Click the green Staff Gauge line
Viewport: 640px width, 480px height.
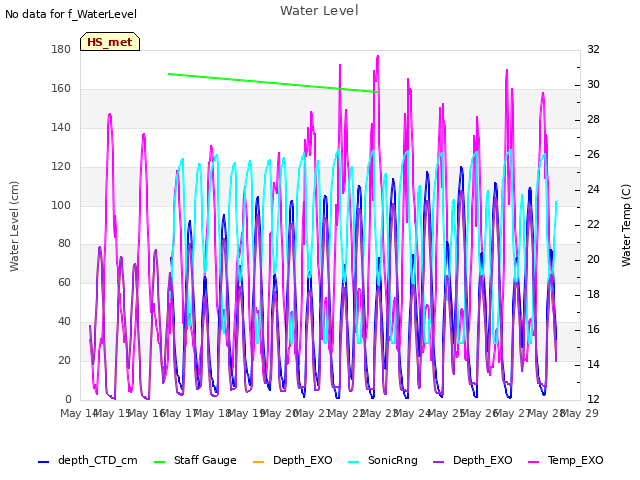tap(272, 83)
